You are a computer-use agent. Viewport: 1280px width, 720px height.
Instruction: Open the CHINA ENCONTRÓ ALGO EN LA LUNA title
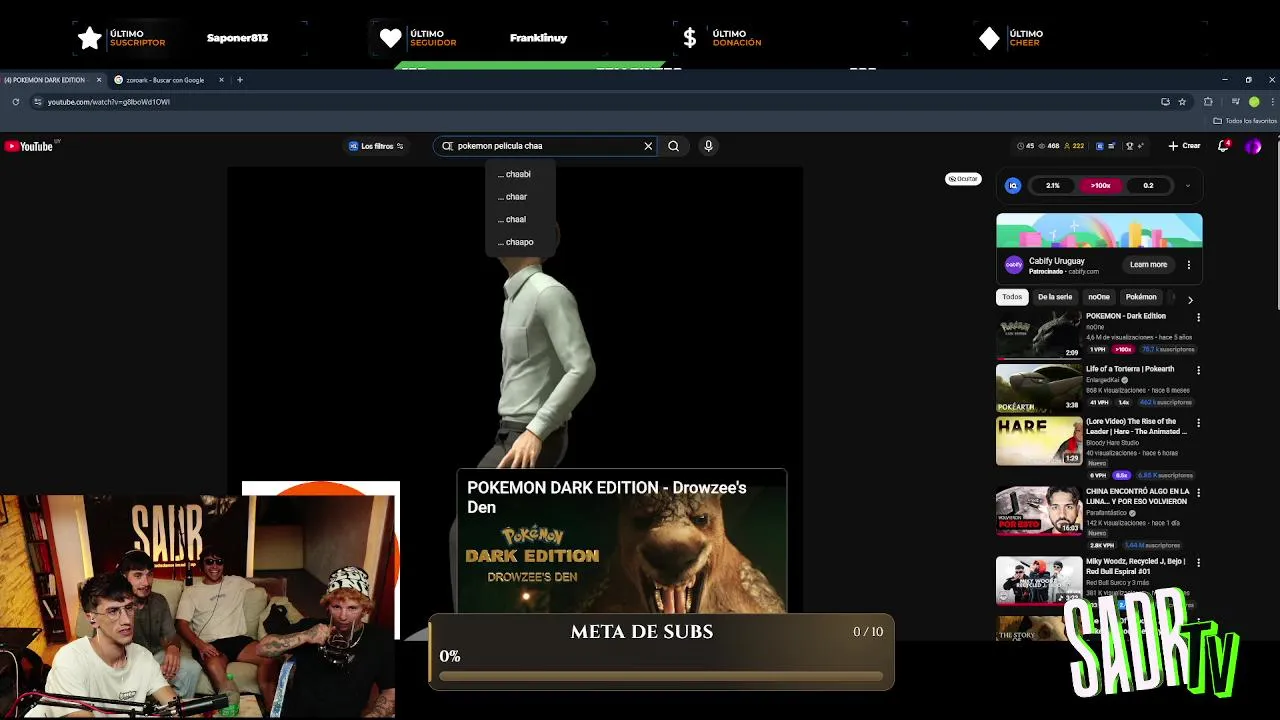1138,496
